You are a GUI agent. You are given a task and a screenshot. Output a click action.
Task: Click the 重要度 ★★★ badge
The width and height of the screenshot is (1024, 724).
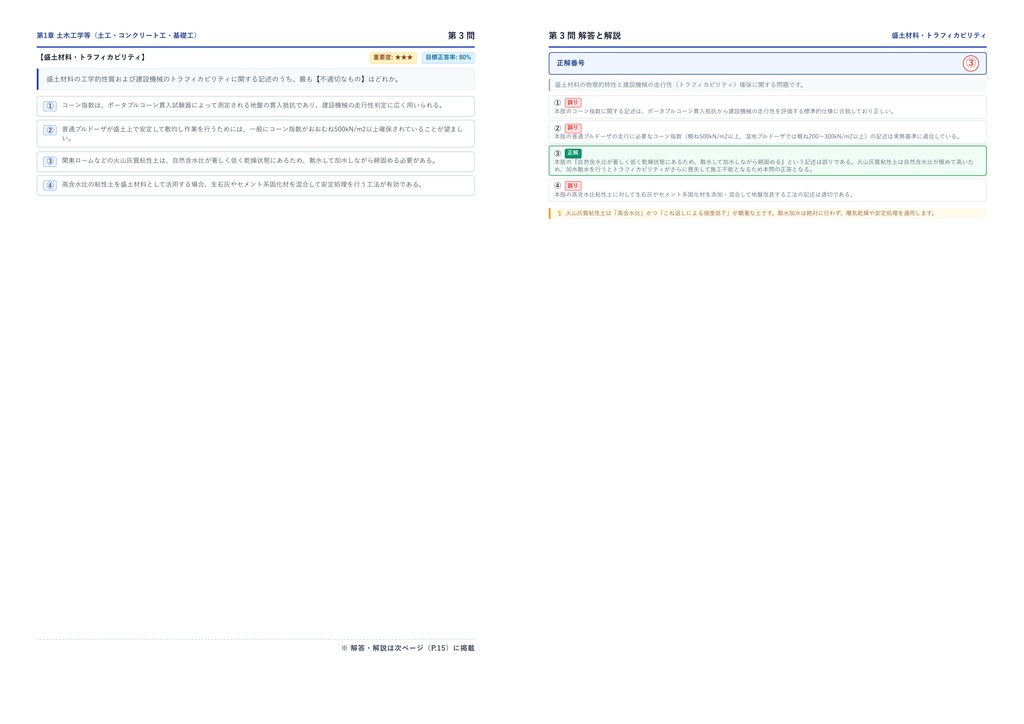393,57
